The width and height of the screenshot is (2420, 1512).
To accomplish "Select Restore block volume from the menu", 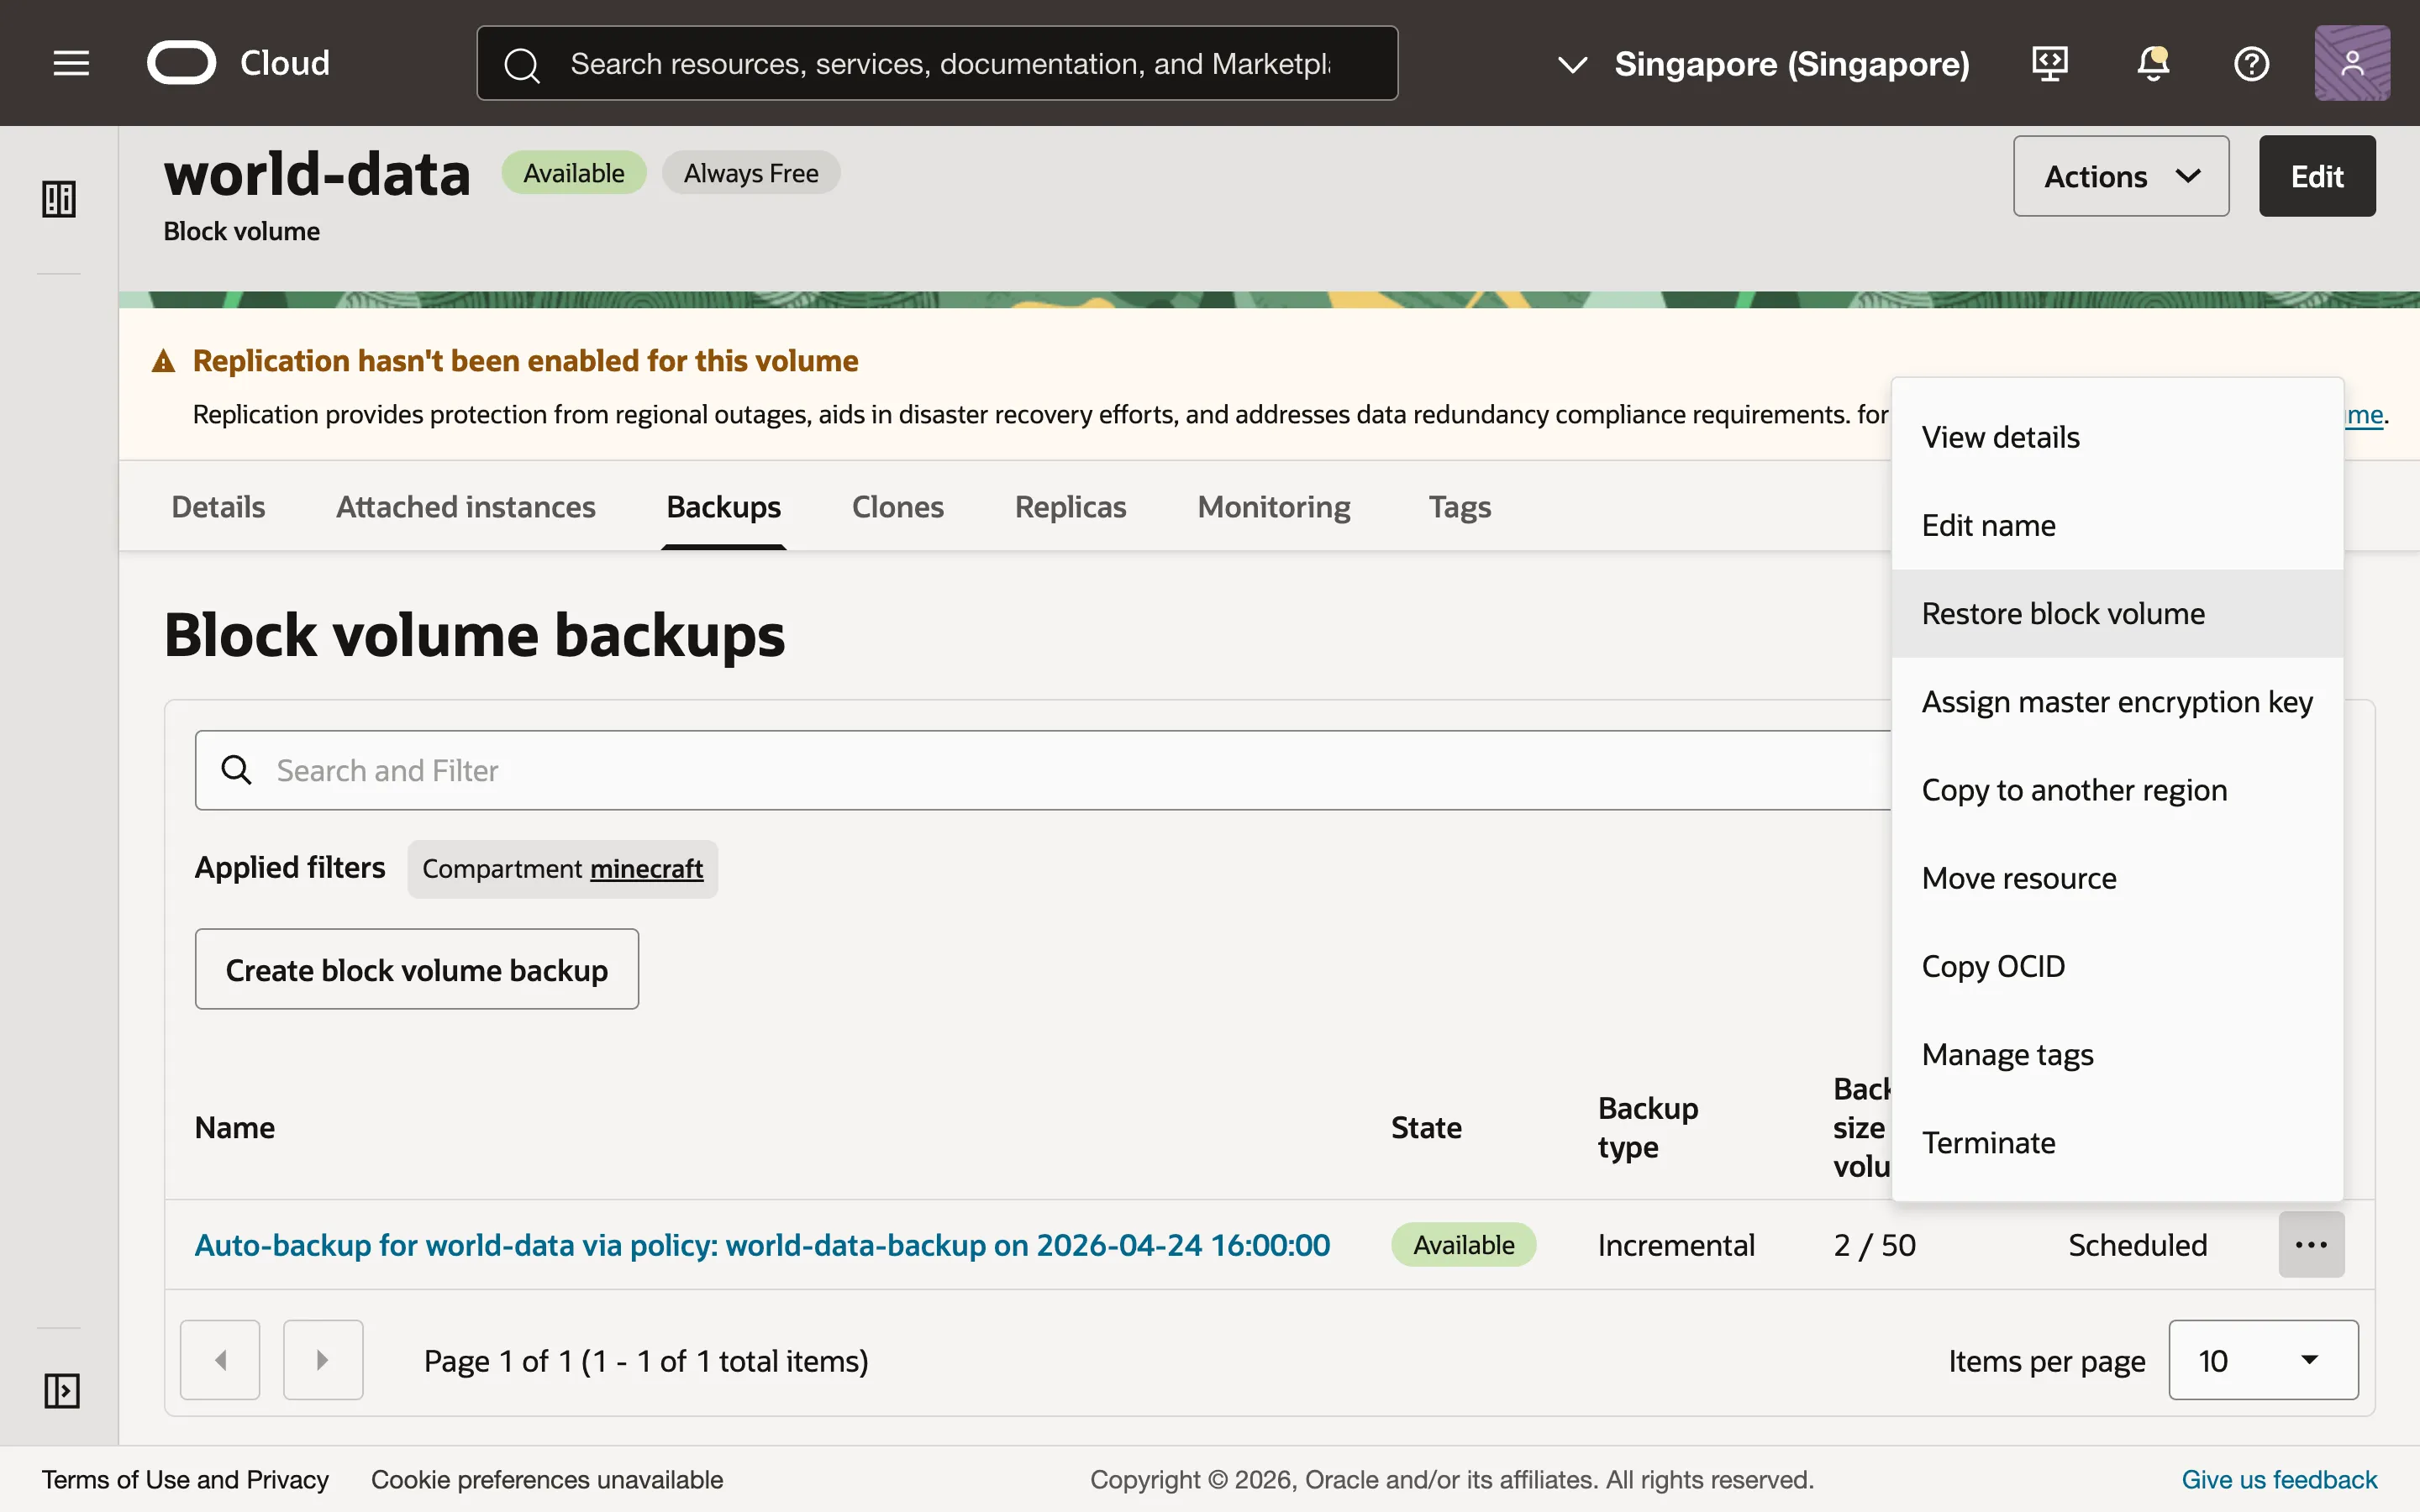I will 2062,613.
